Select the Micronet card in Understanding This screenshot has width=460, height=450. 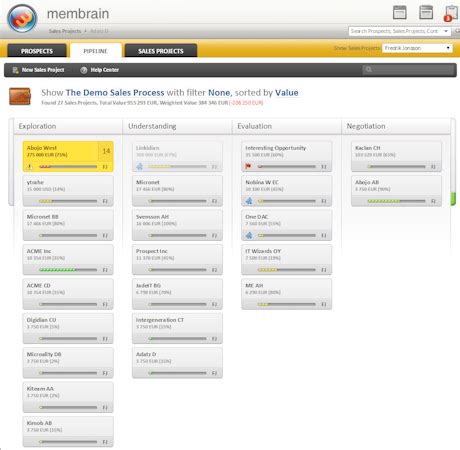[x=177, y=191]
